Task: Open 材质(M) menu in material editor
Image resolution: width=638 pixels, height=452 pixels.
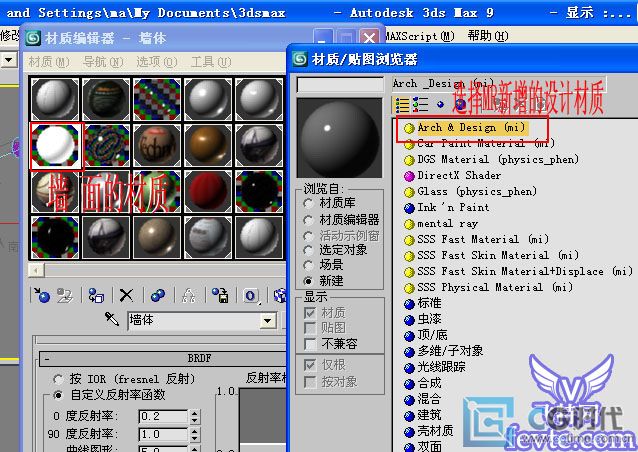Action: click(49, 62)
